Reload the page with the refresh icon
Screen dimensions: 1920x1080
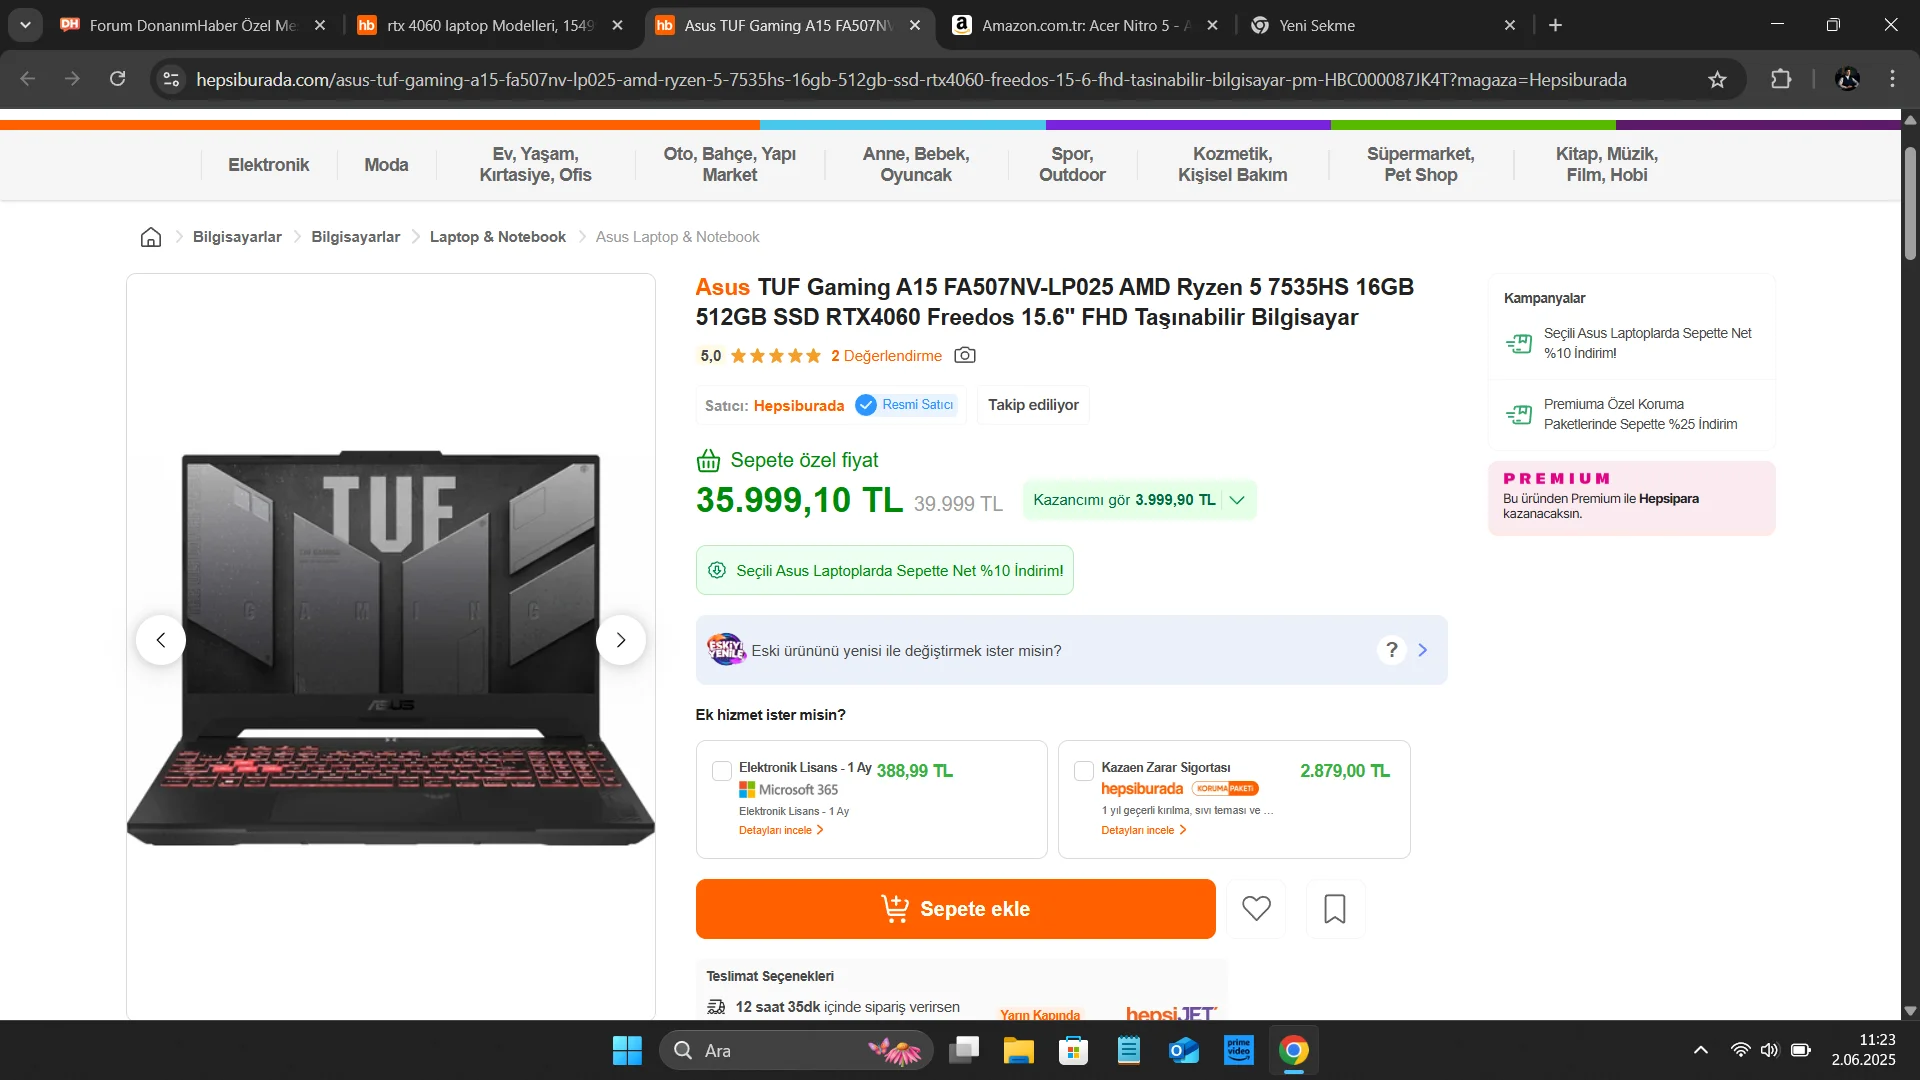point(117,79)
